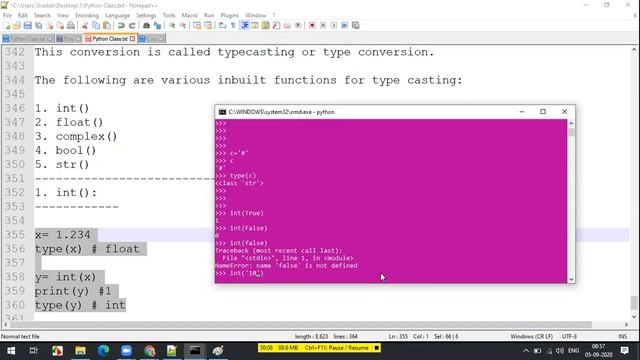Click line 358 'y= int(x)' text

point(65,277)
